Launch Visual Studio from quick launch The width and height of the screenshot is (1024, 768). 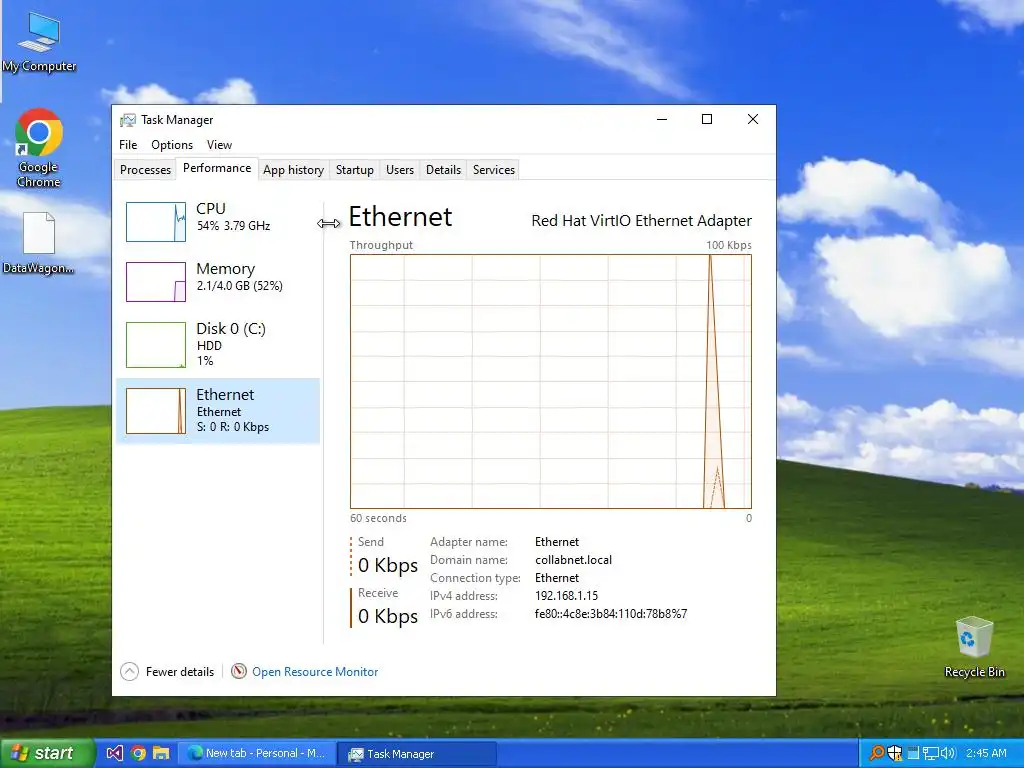(114, 753)
